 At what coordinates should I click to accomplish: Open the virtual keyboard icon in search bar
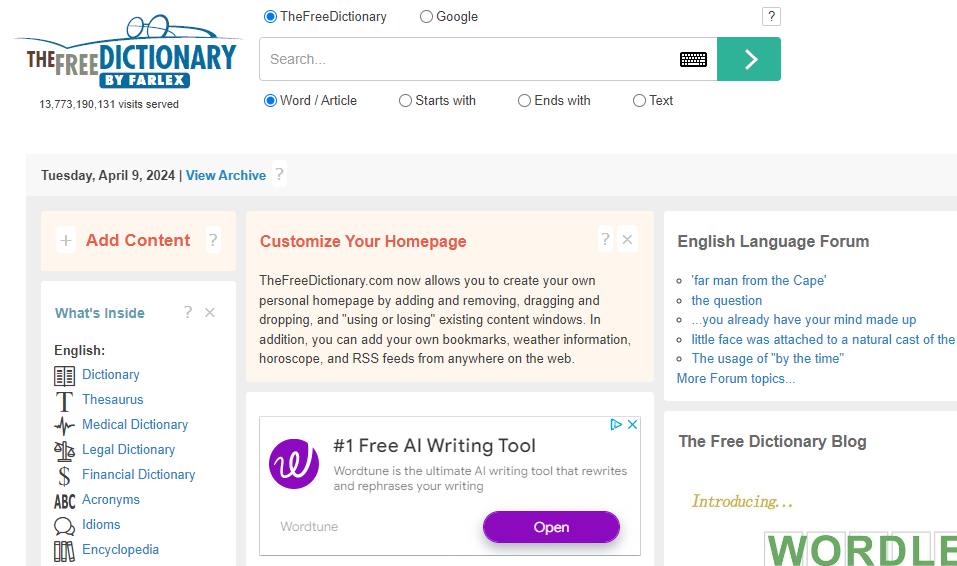(x=693, y=59)
